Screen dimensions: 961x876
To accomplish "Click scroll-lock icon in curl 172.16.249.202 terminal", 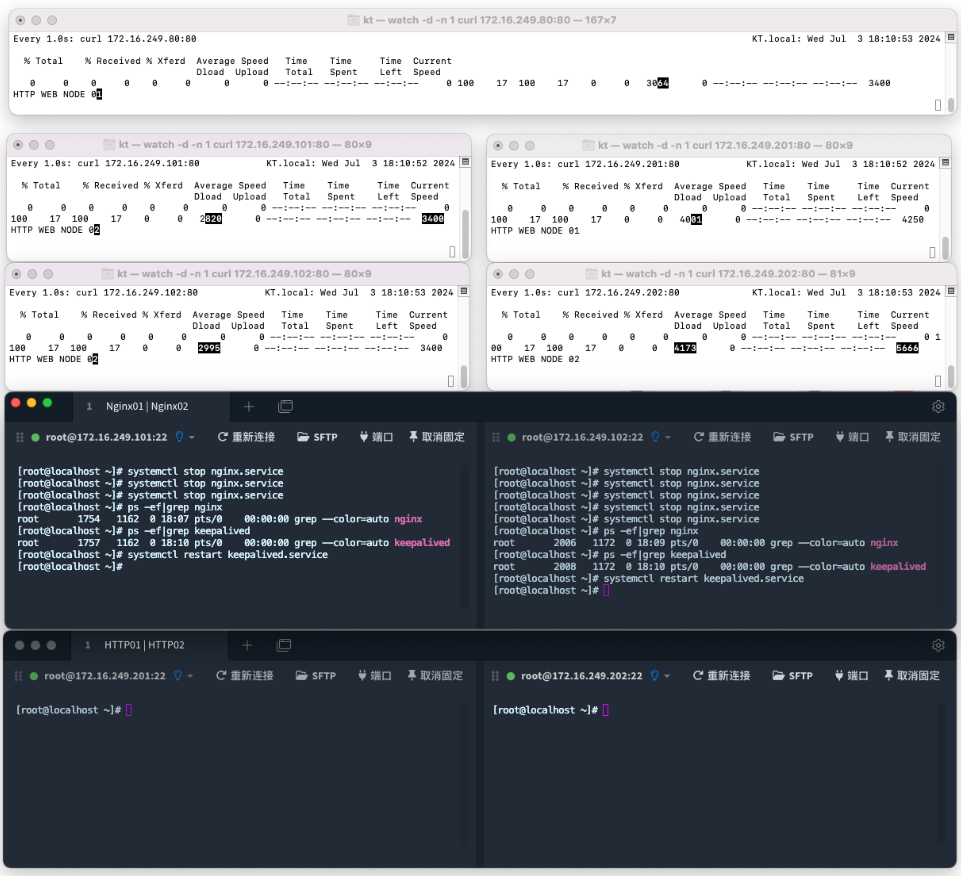I will click(x=951, y=291).
